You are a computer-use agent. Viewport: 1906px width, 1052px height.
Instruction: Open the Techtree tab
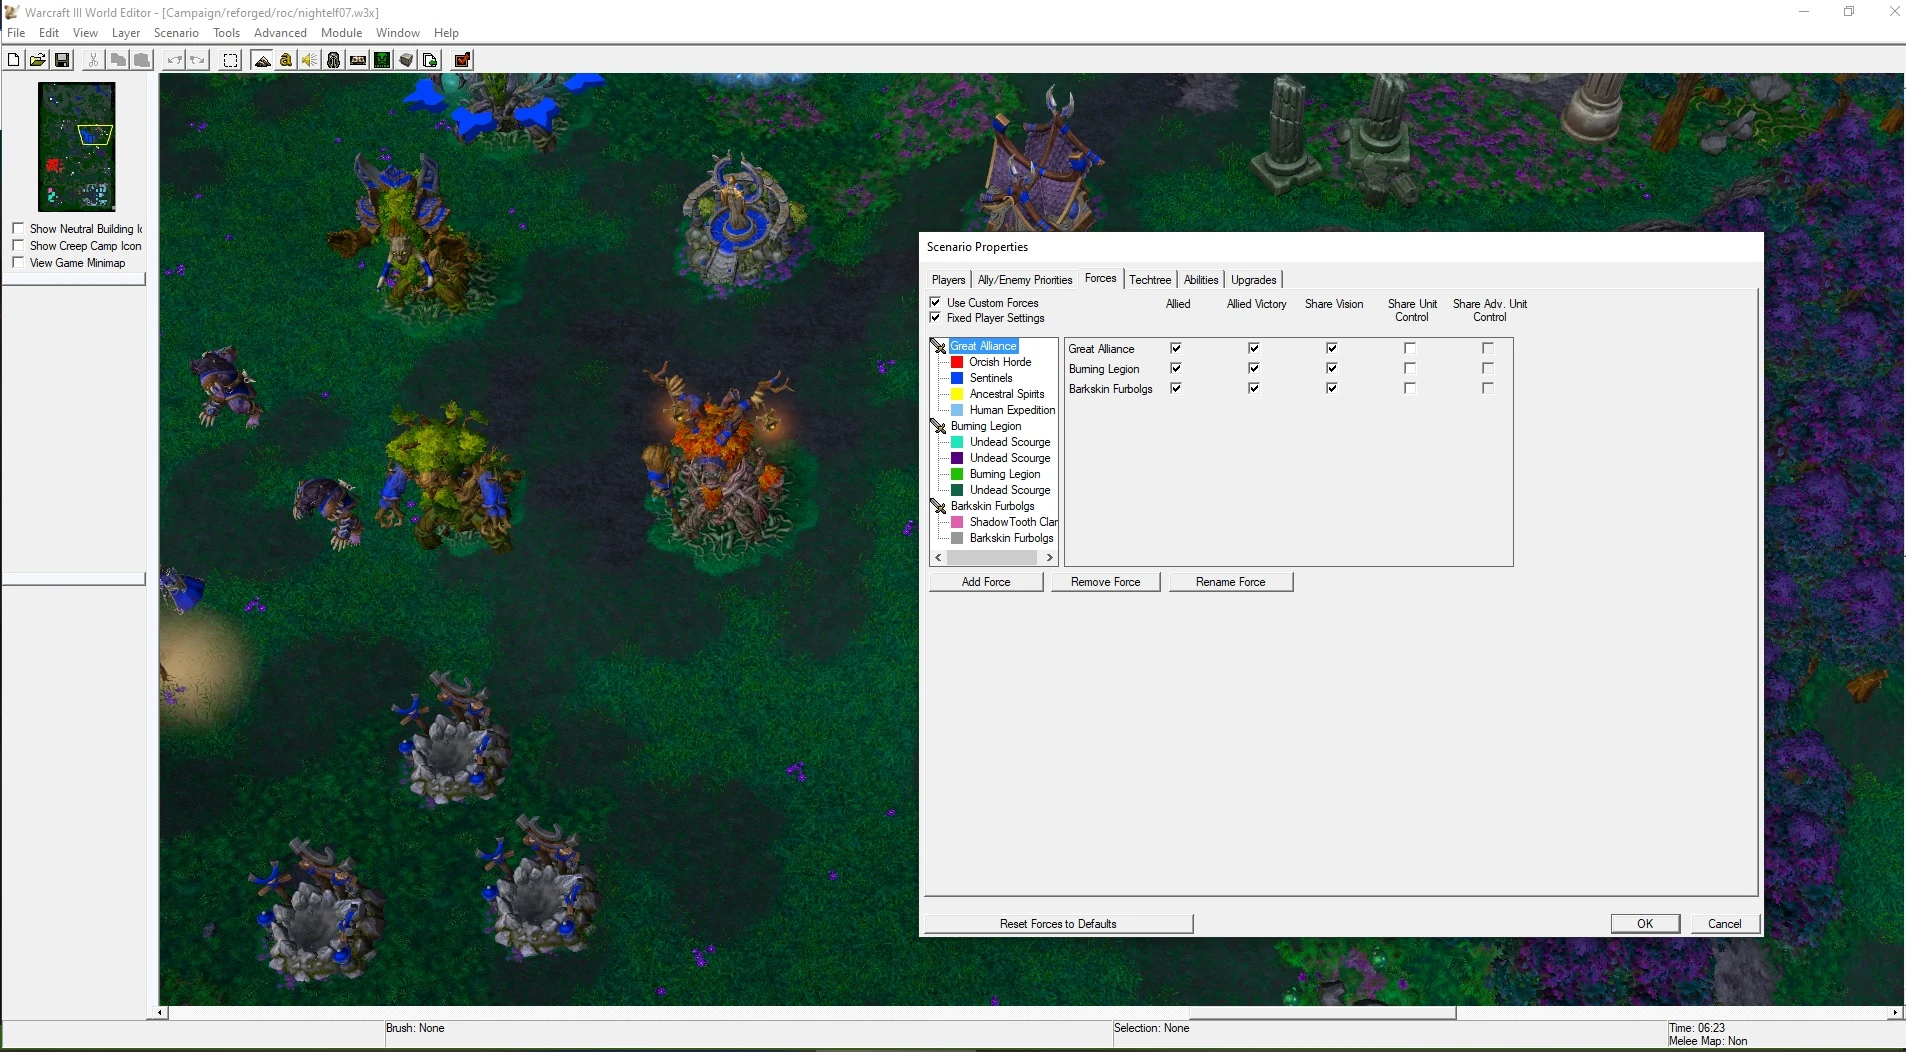(x=1150, y=280)
